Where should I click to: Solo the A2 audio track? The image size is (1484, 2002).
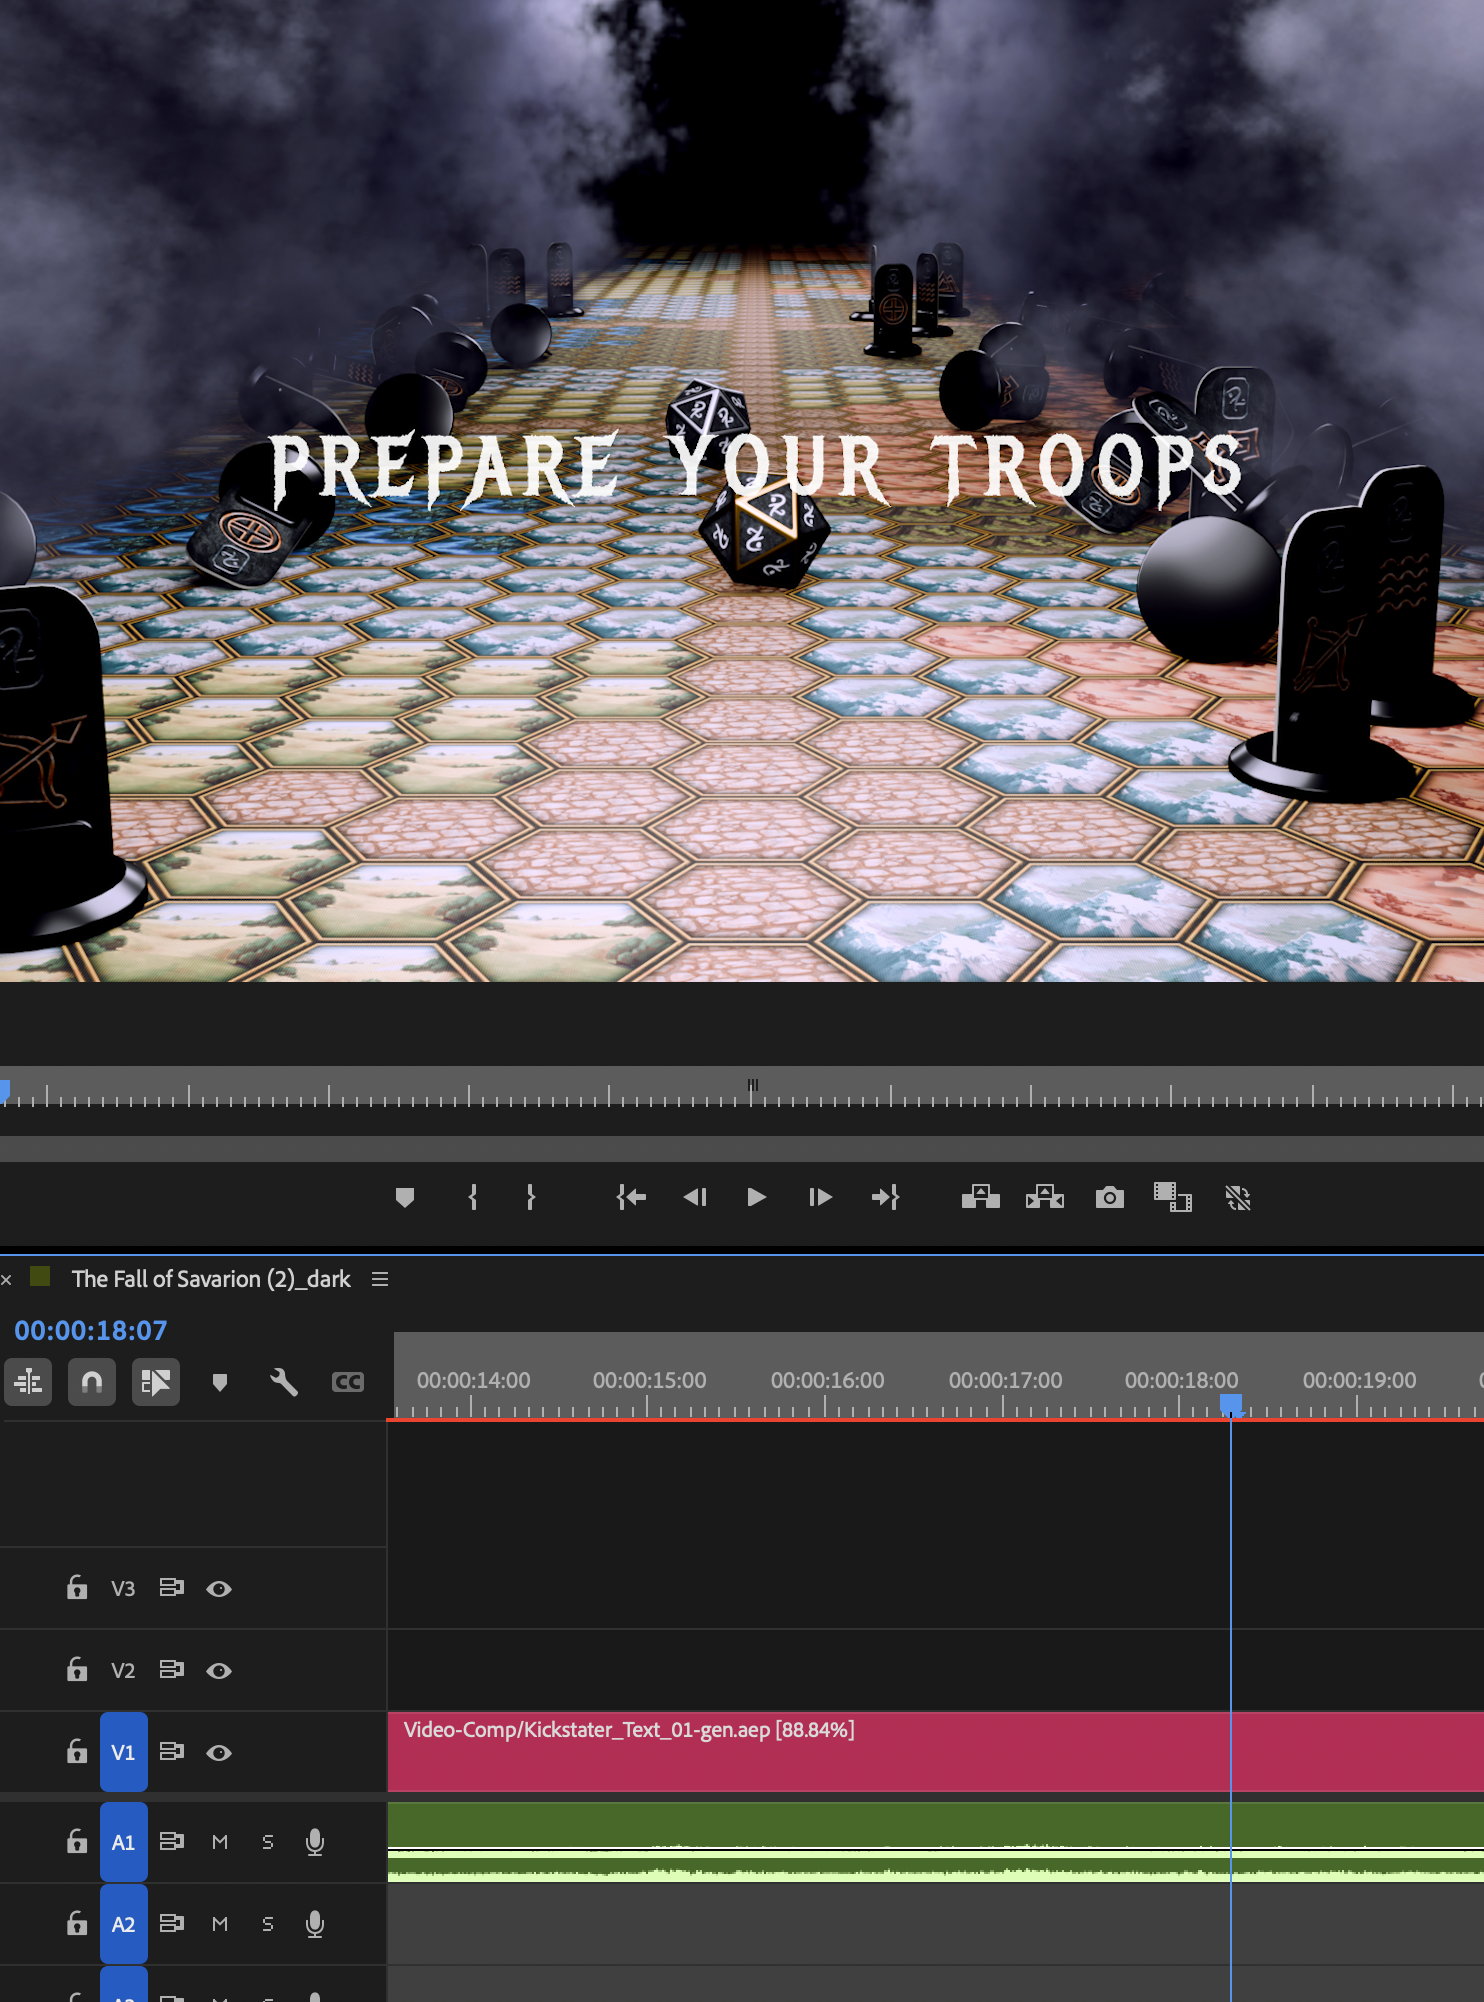coord(267,1924)
